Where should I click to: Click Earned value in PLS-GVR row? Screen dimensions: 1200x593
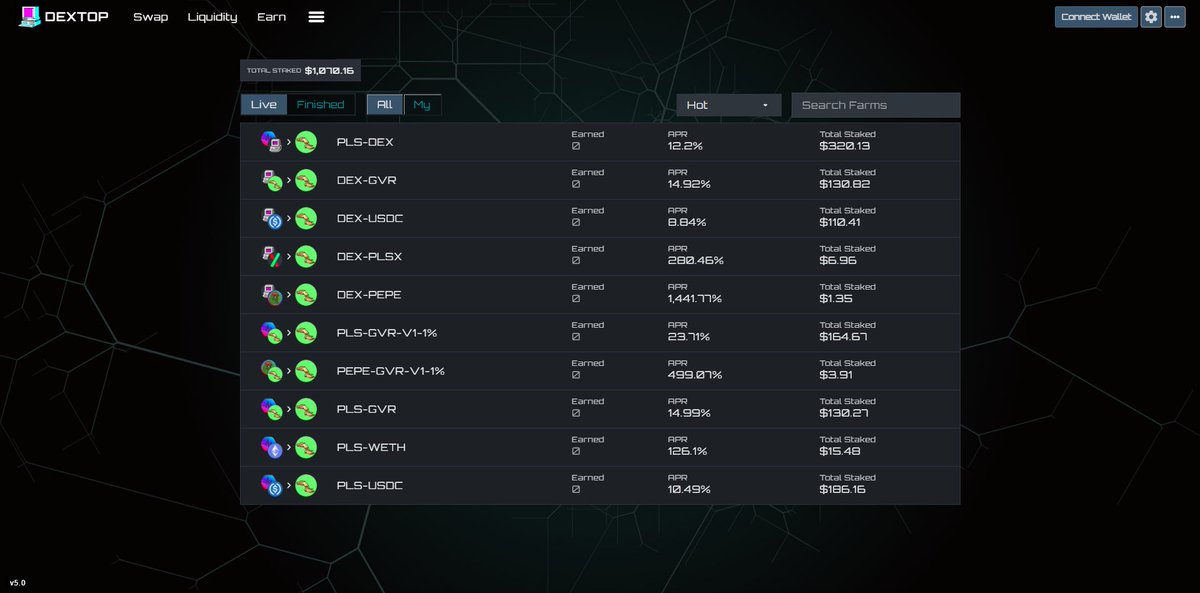(575, 414)
